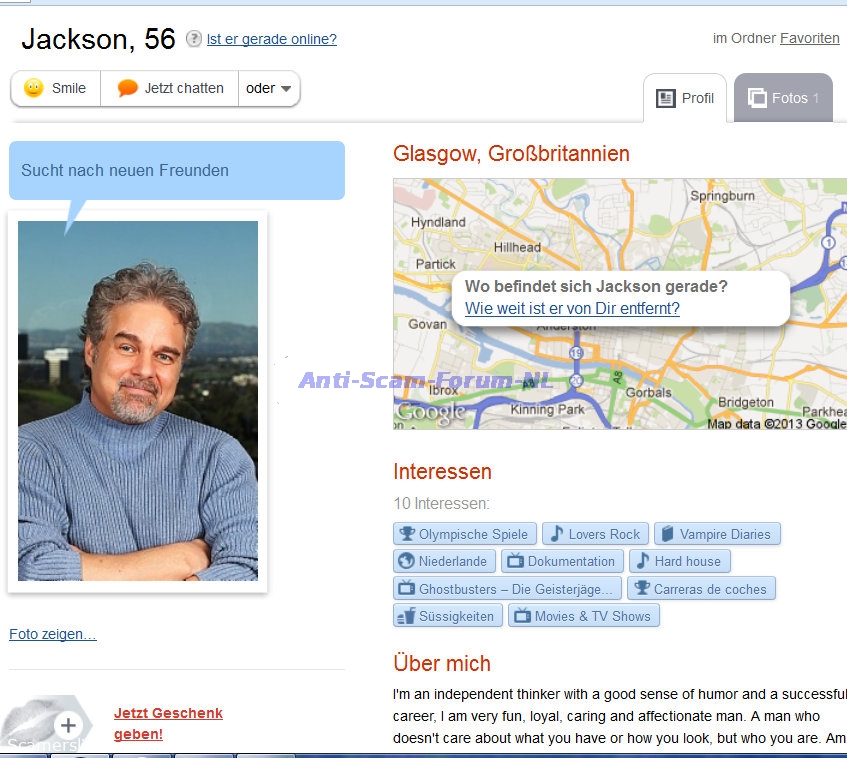Click the 'Foto zeigen…' link
Viewport: 847px width, 758px height.
click(x=53, y=634)
